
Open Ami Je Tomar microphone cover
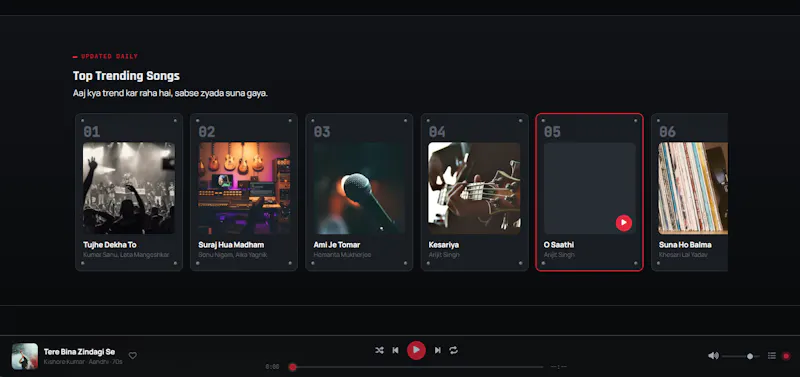pos(360,188)
